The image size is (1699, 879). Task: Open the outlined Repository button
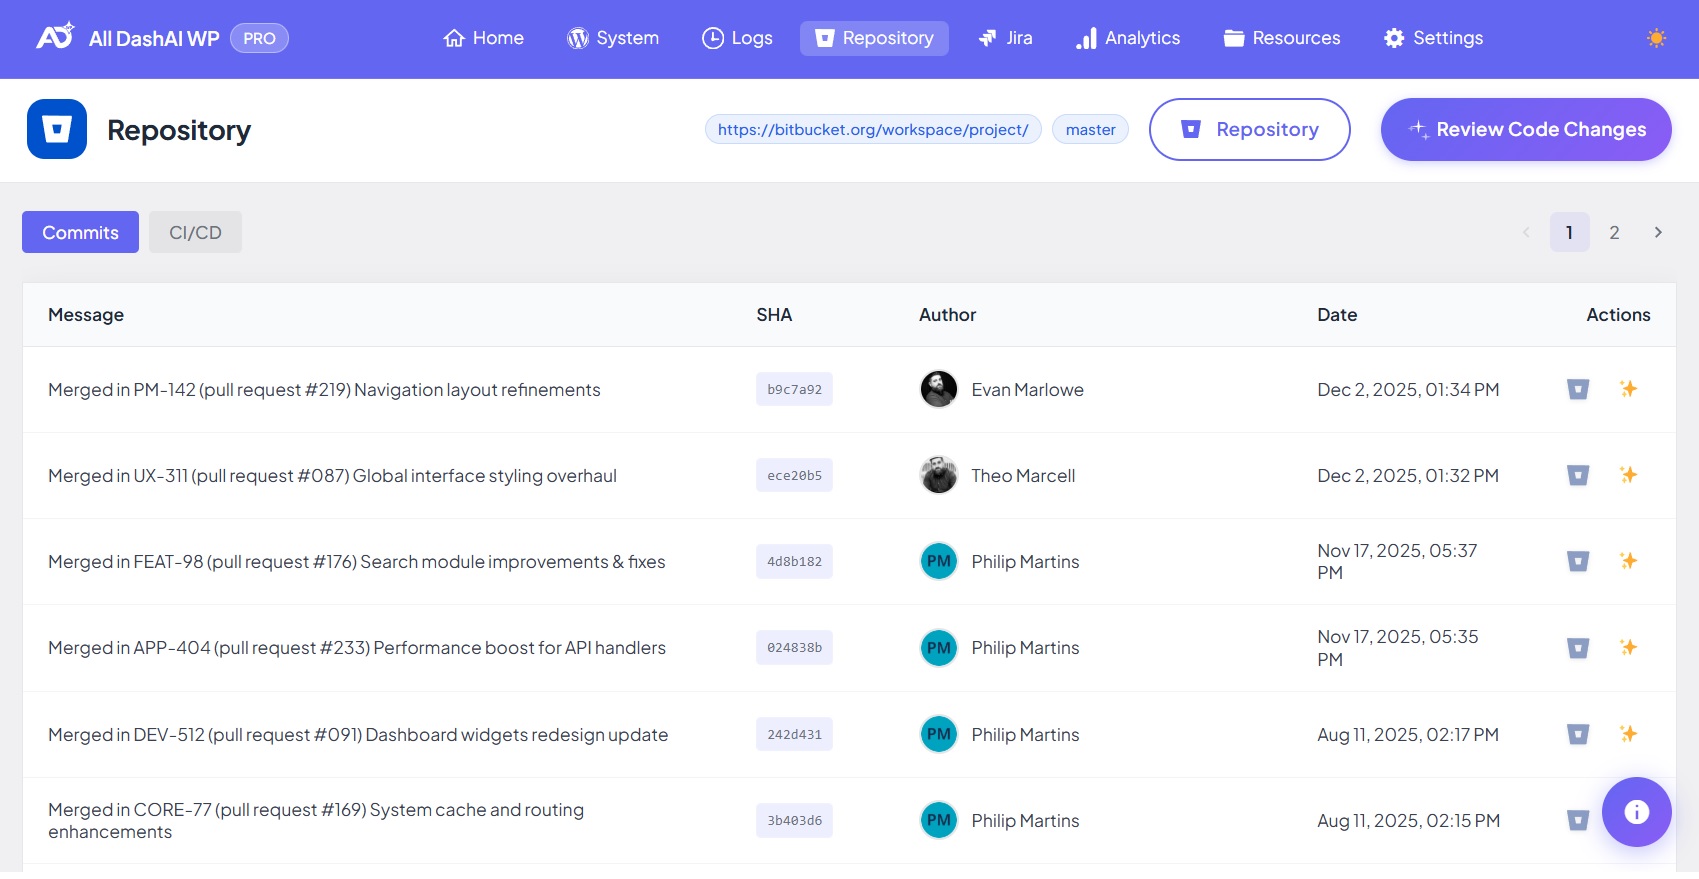tap(1249, 129)
